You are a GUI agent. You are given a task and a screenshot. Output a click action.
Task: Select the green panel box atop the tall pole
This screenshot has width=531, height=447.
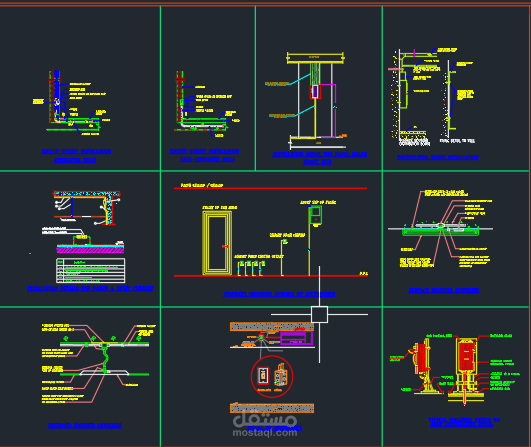pos(315,216)
